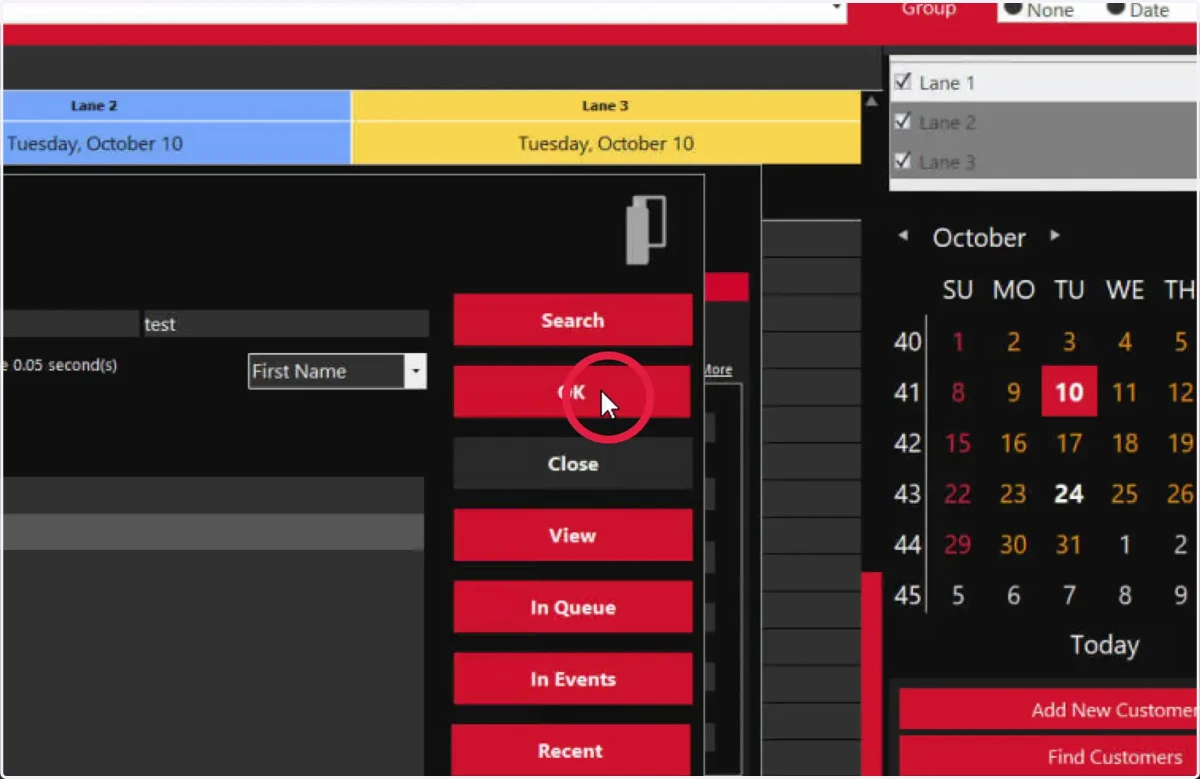Screen dimensions: 1200x779
Task: Select October 9 in calendar
Action: [1013, 391]
